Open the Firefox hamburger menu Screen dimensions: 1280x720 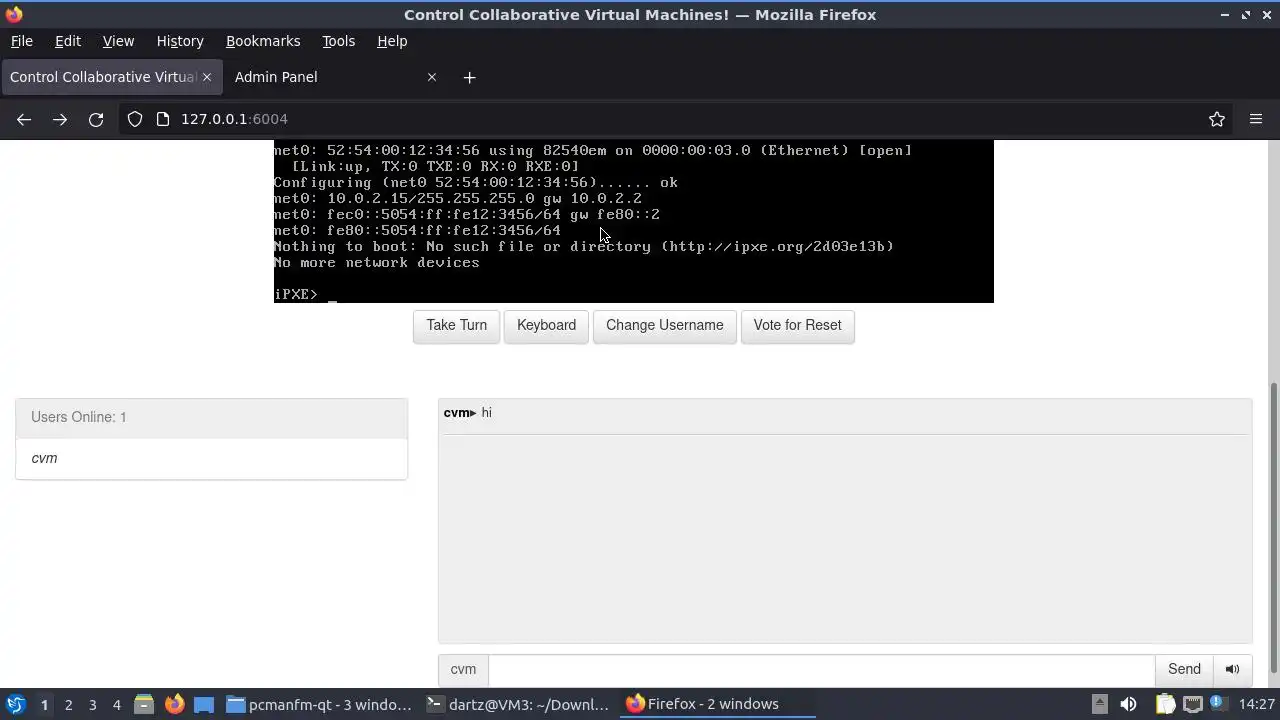point(1256,119)
